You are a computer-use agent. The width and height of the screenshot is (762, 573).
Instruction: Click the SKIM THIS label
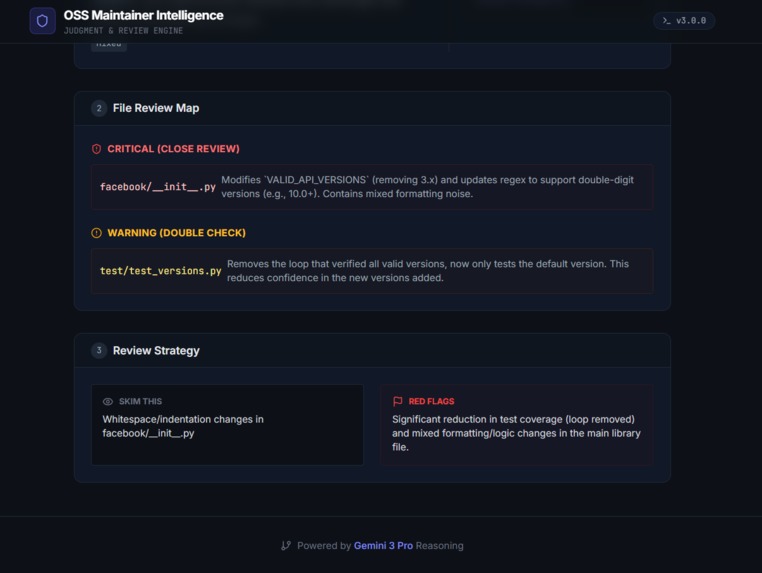tap(140, 401)
